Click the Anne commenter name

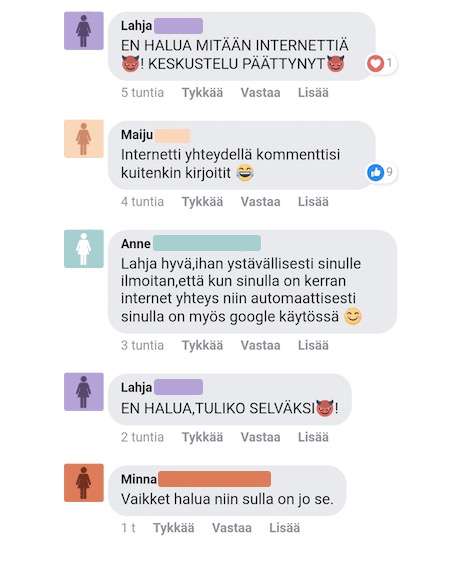point(136,244)
